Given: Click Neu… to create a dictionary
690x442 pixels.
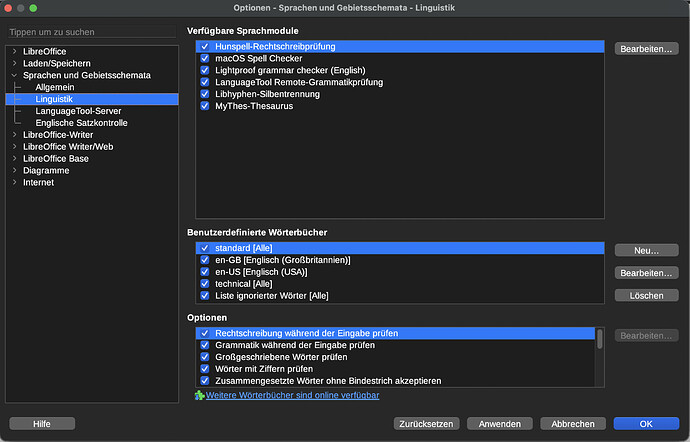Looking at the screenshot, I should (645, 250).
